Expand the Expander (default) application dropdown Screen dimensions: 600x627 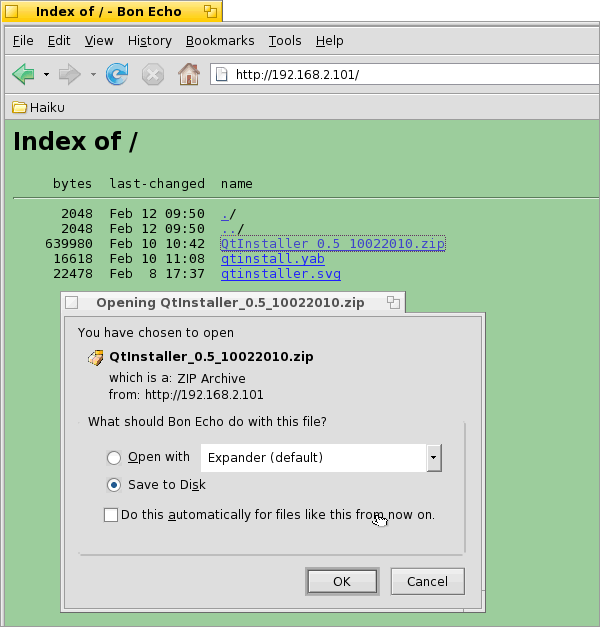click(433, 458)
